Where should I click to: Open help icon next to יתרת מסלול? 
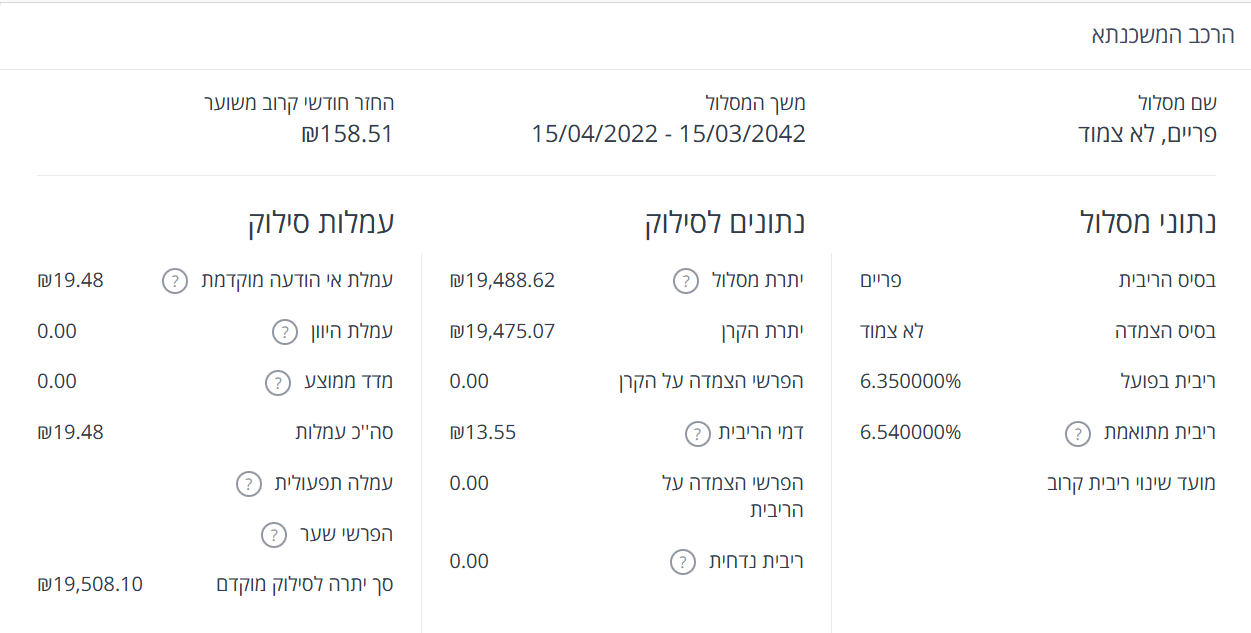(x=685, y=281)
